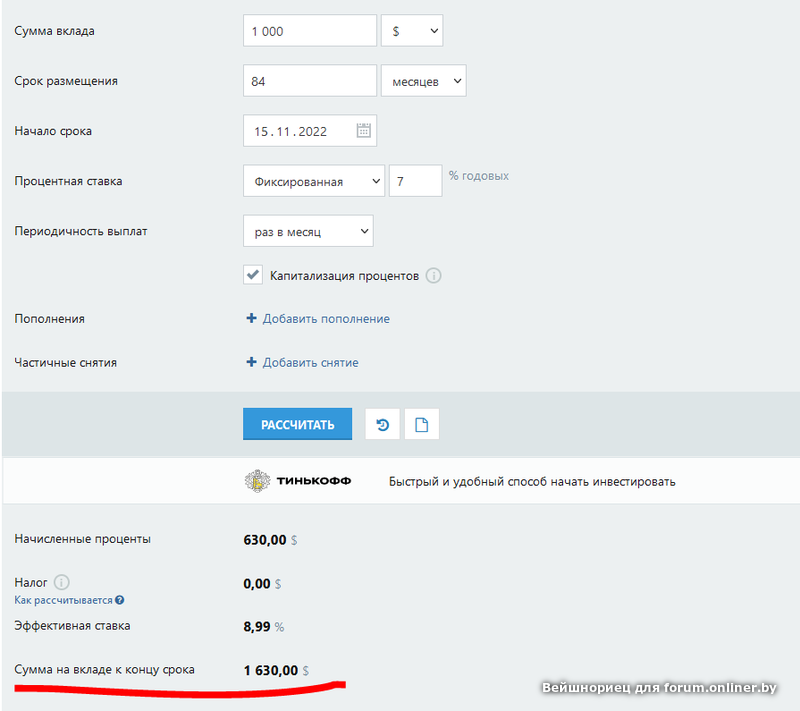Image resolution: width=800 pixels, height=711 pixels.
Task: Click the start date field 15.11.2022
Action: coord(310,131)
